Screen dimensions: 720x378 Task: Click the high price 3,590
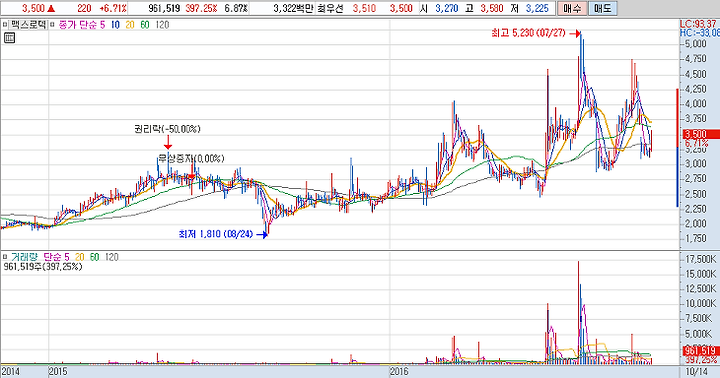492,8
